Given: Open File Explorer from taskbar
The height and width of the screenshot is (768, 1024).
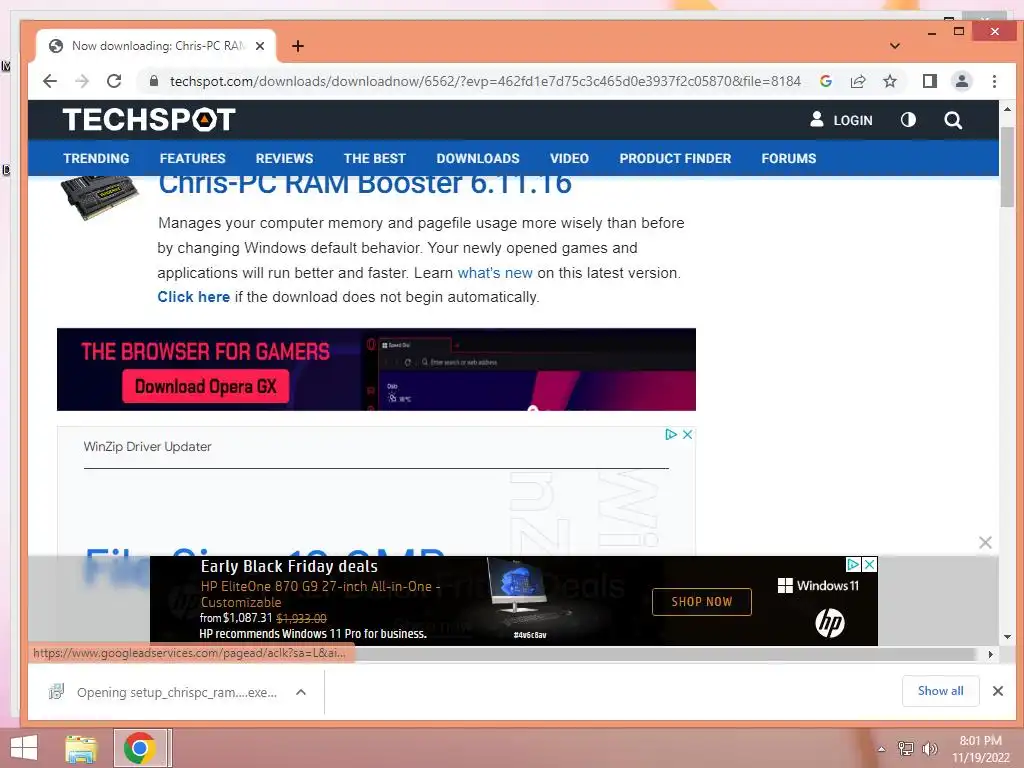Looking at the screenshot, I should point(81,748).
